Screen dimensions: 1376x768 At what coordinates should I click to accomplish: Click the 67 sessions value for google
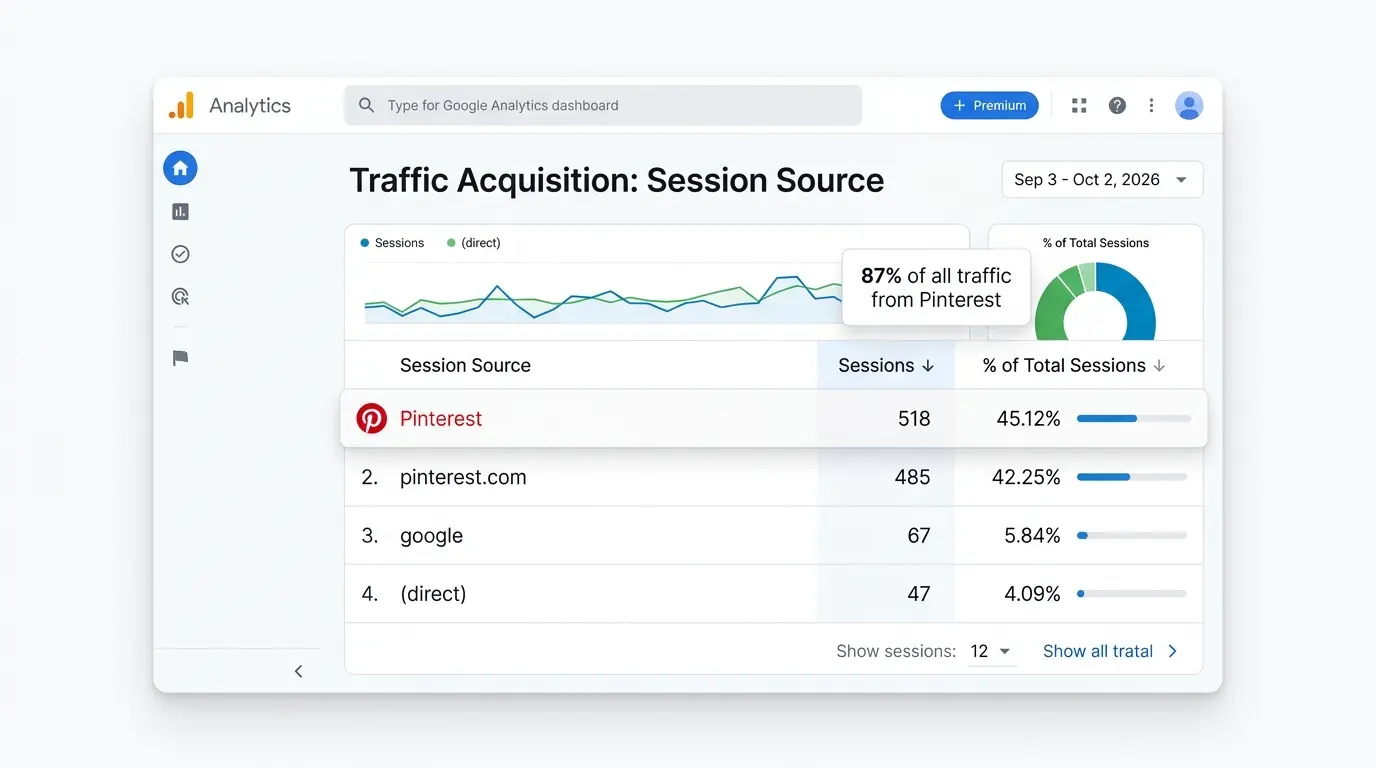click(x=919, y=535)
